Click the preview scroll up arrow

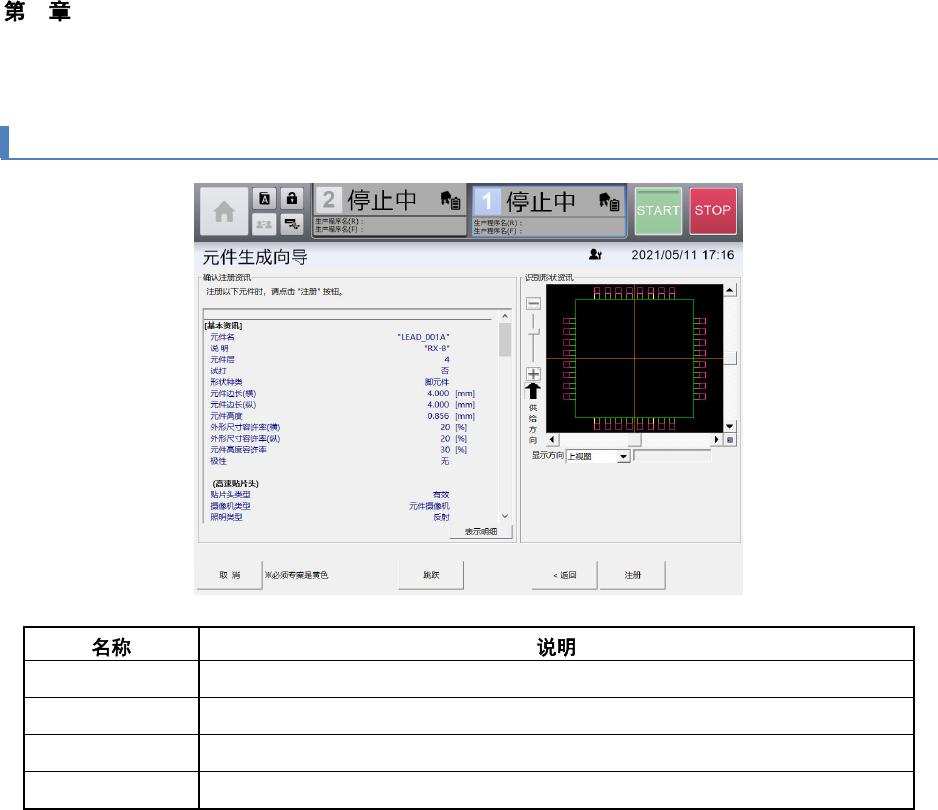tap(730, 290)
